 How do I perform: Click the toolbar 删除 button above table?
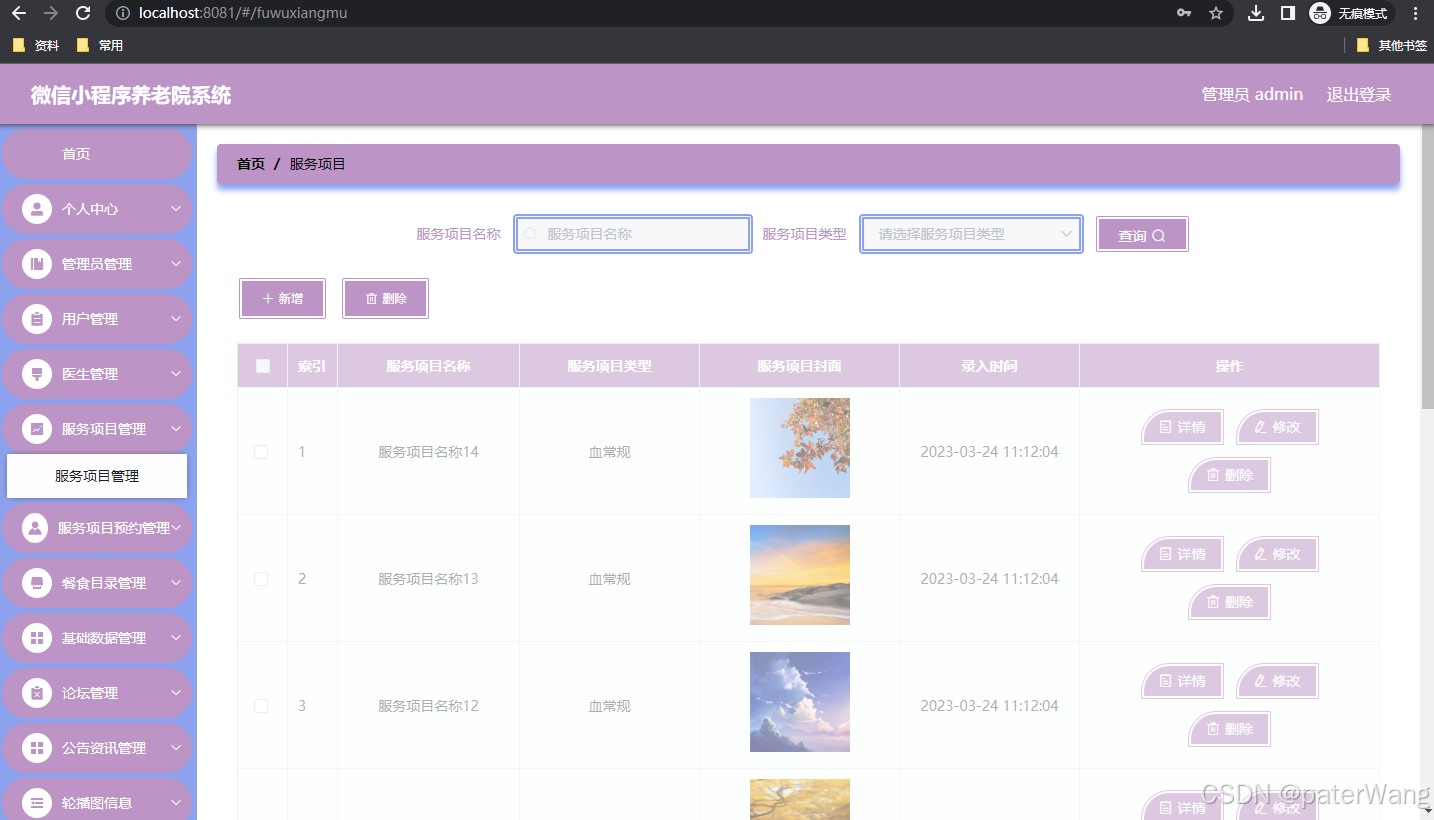[385, 299]
